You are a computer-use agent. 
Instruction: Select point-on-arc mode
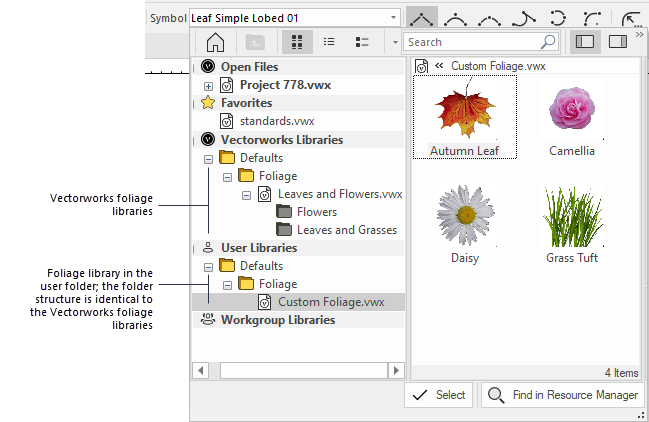(x=558, y=19)
